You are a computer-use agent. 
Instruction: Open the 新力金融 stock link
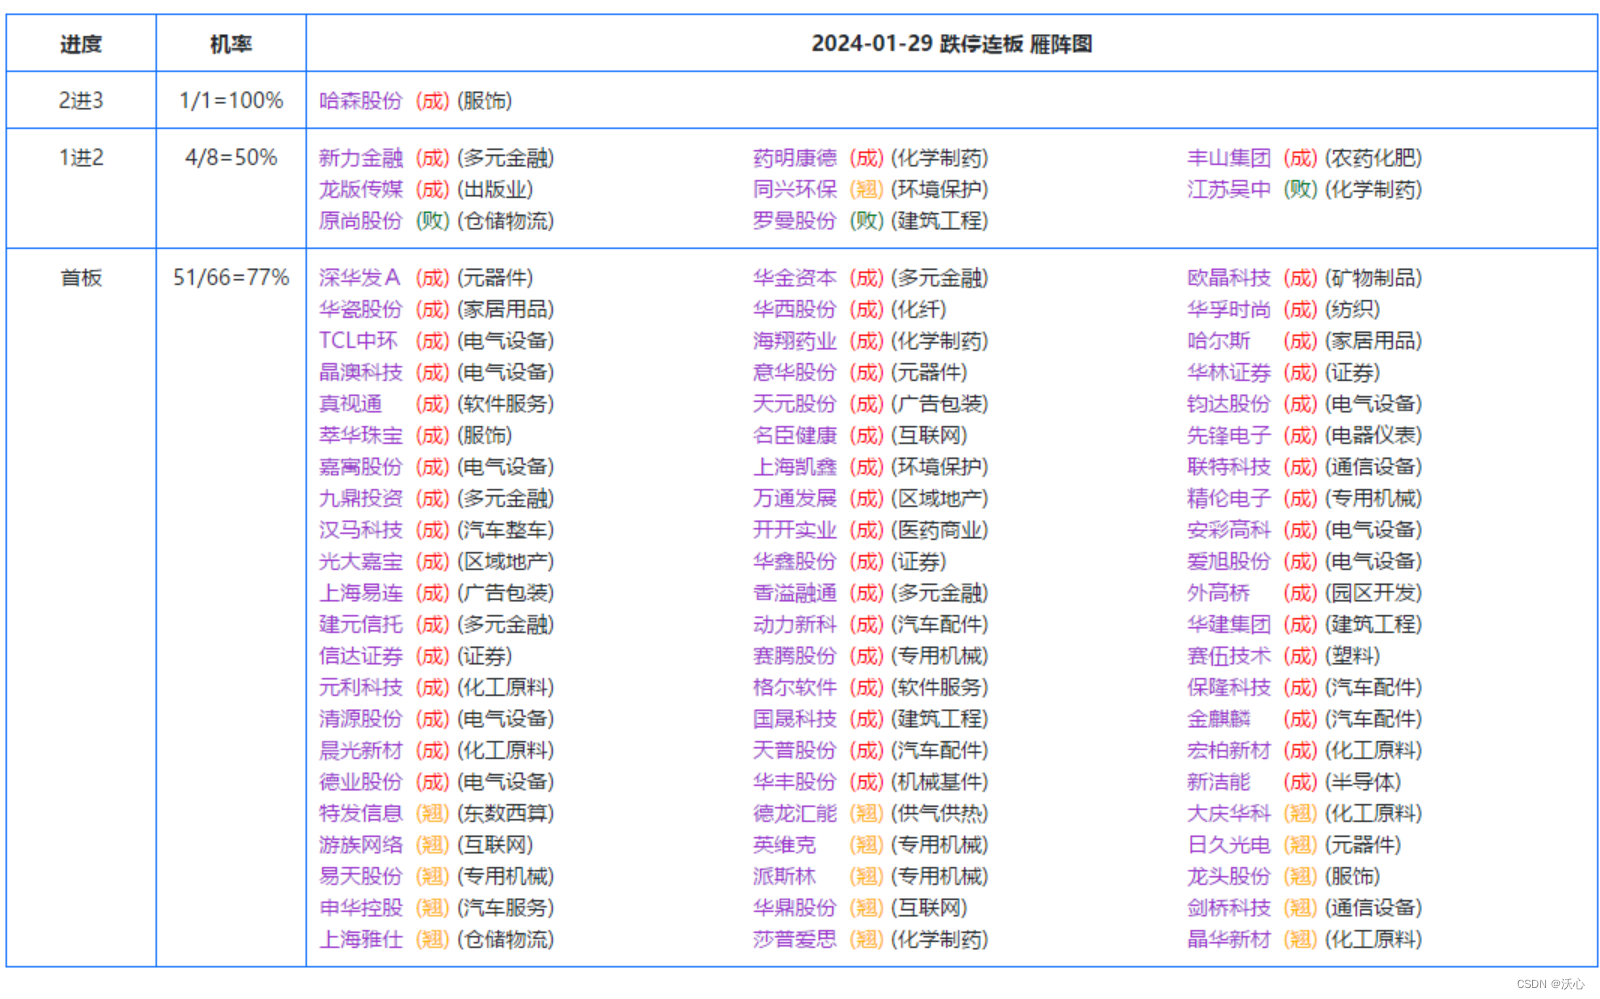360,158
